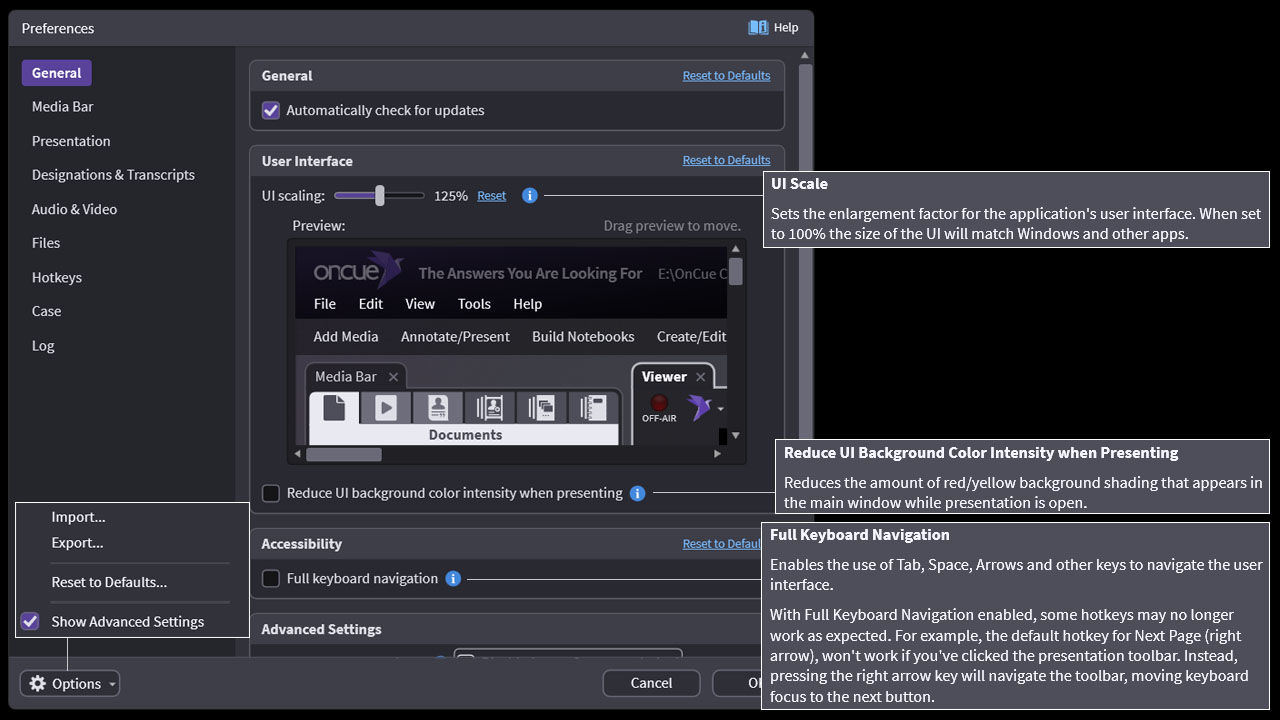This screenshot has height=720, width=1280.
Task: Click the info icon beside UI scaling
Action: tap(530, 196)
